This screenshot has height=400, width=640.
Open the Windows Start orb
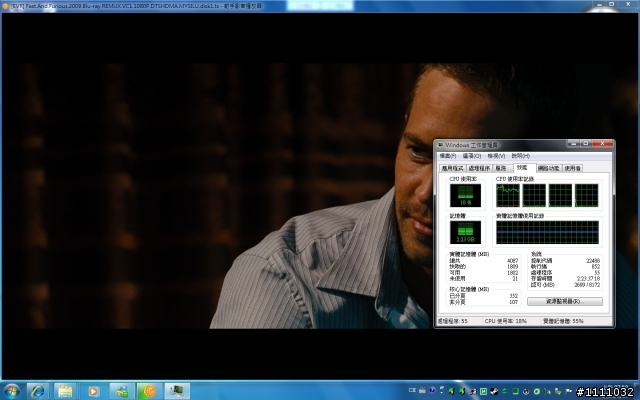[x=11, y=391]
